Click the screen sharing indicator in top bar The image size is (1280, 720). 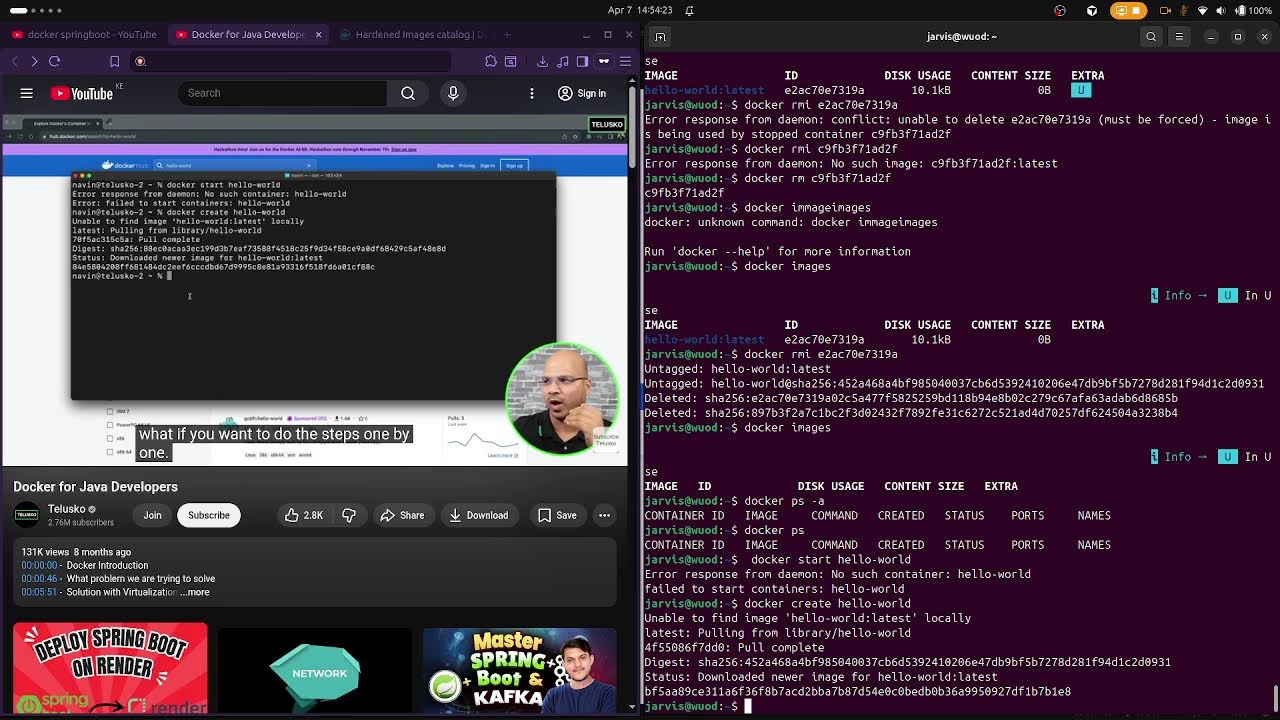click(x=1127, y=10)
